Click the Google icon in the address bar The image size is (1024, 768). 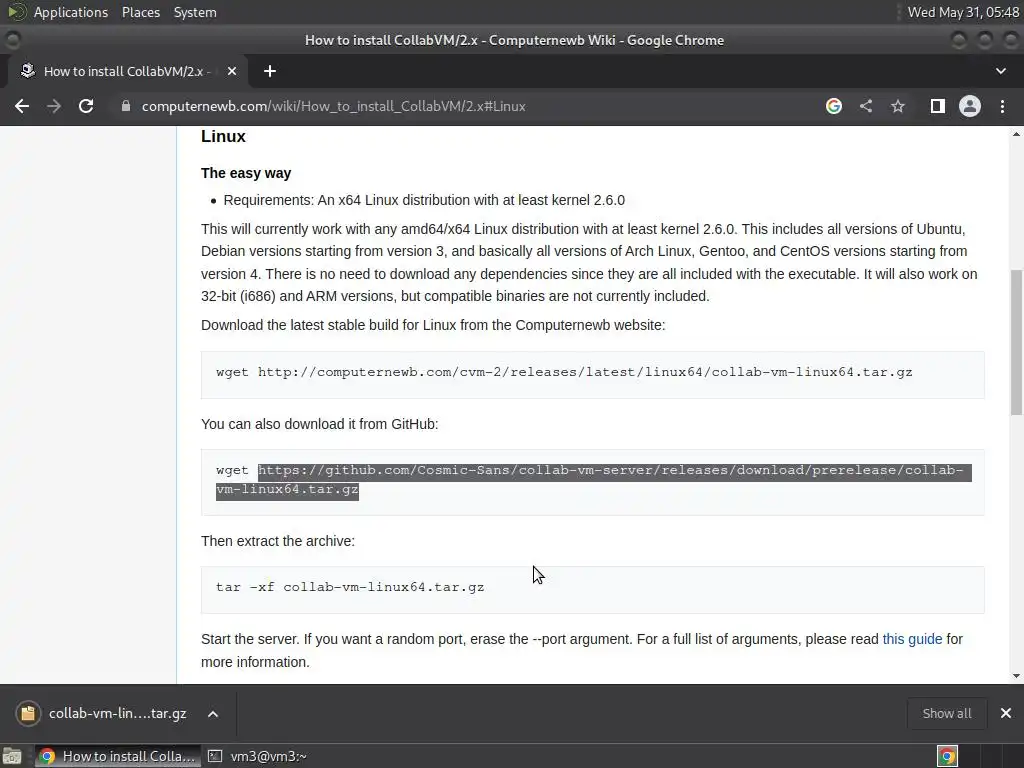(x=833, y=106)
